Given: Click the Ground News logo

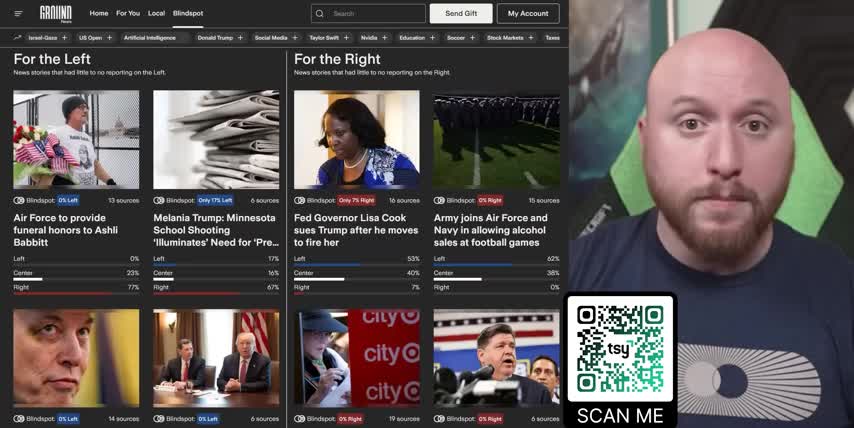Looking at the screenshot, I should point(56,13).
